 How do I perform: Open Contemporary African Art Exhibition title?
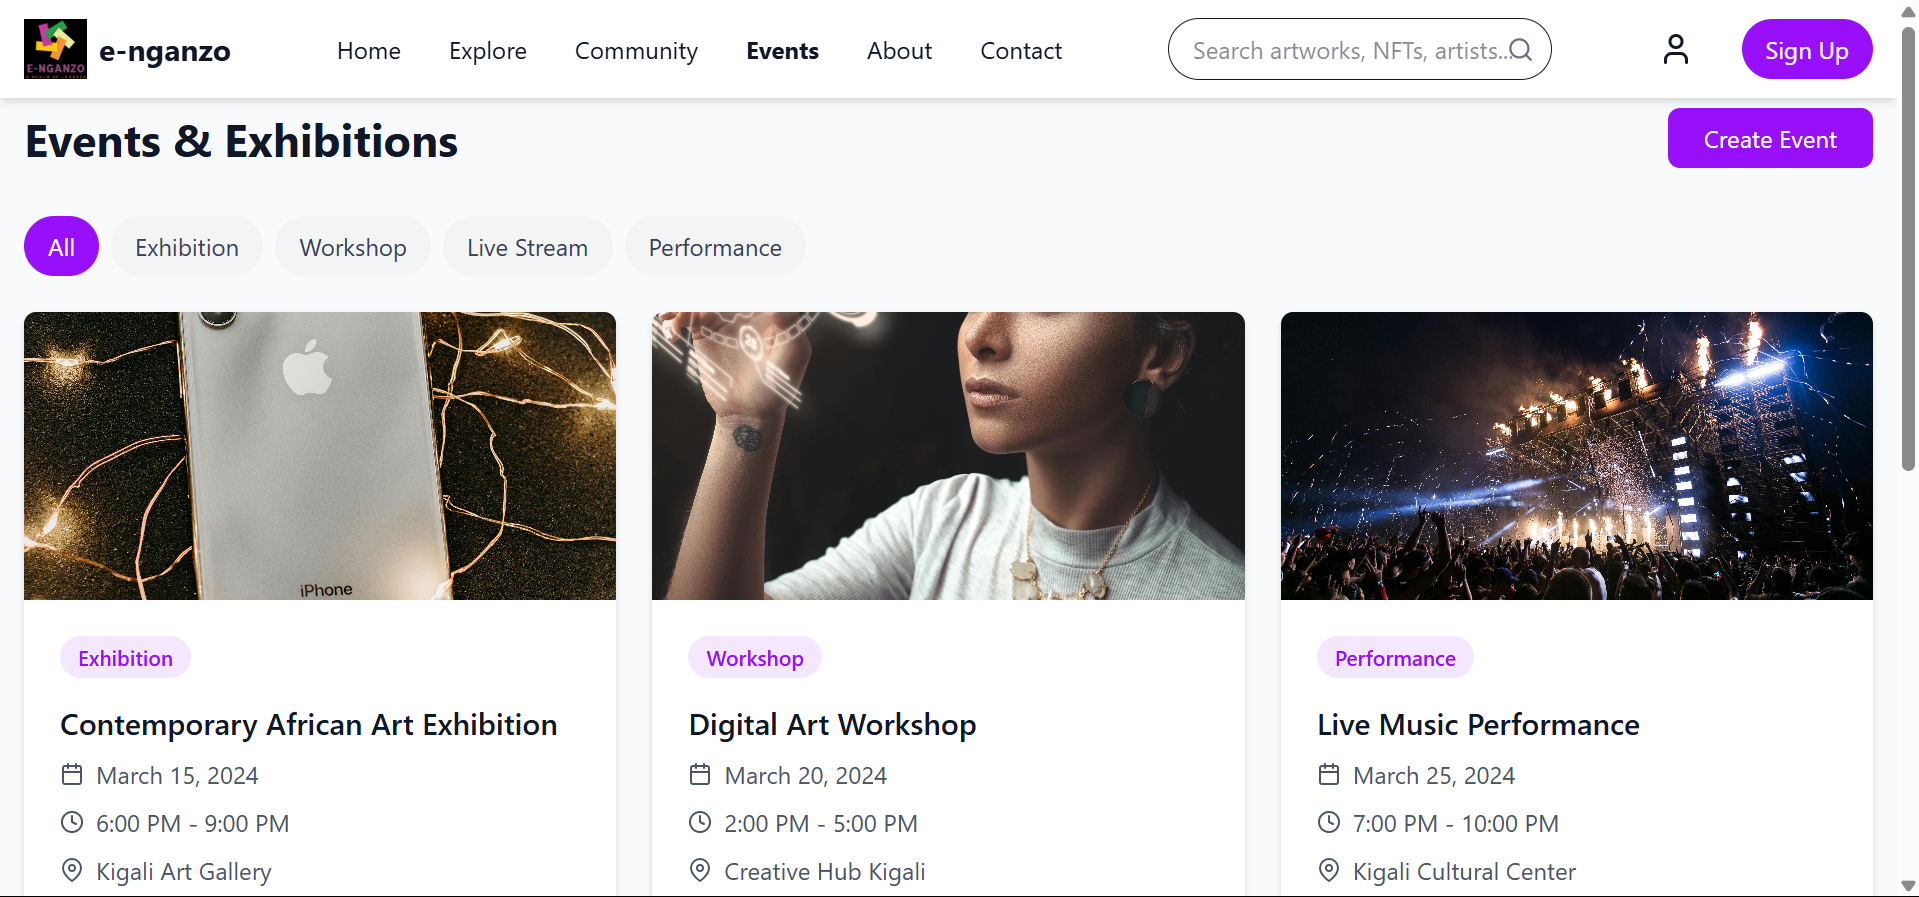point(309,724)
